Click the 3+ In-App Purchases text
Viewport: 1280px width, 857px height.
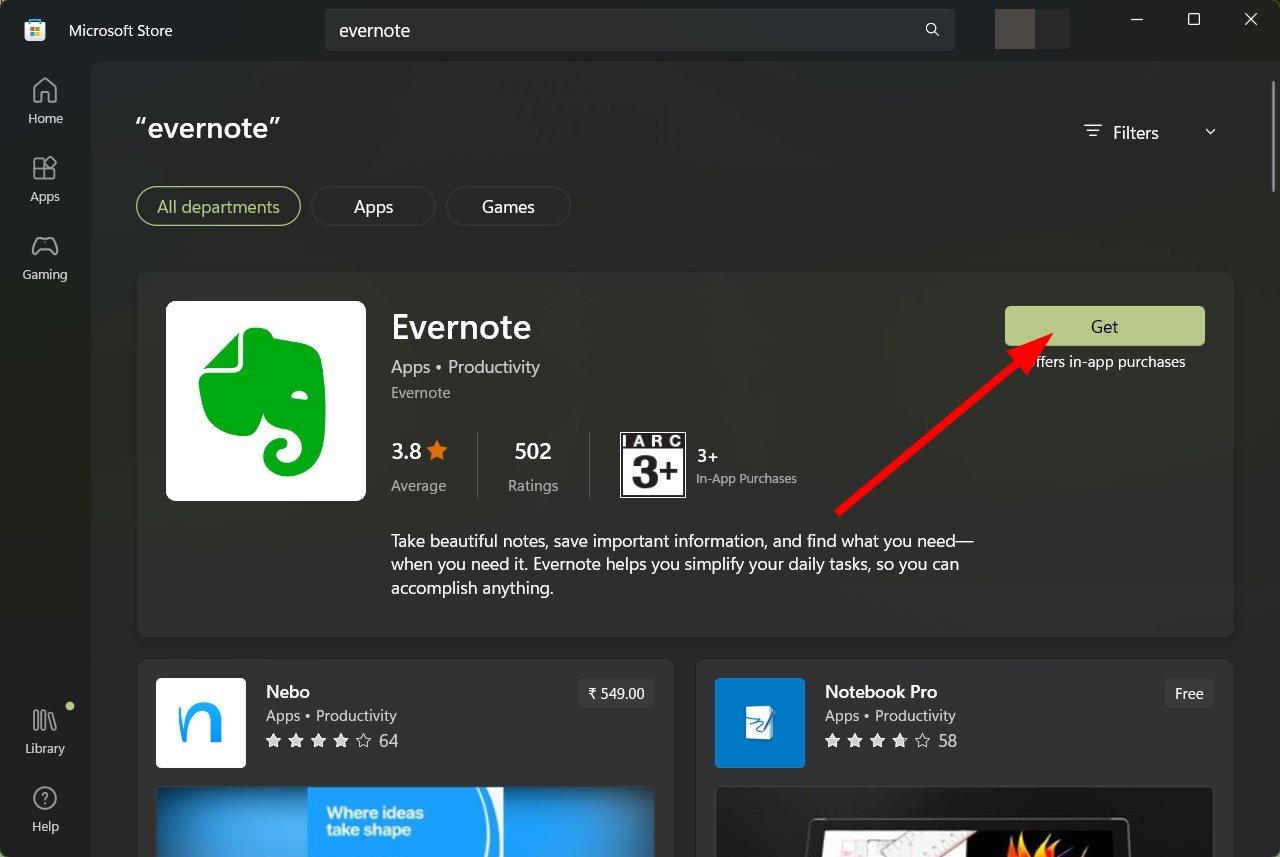(746, 466)
